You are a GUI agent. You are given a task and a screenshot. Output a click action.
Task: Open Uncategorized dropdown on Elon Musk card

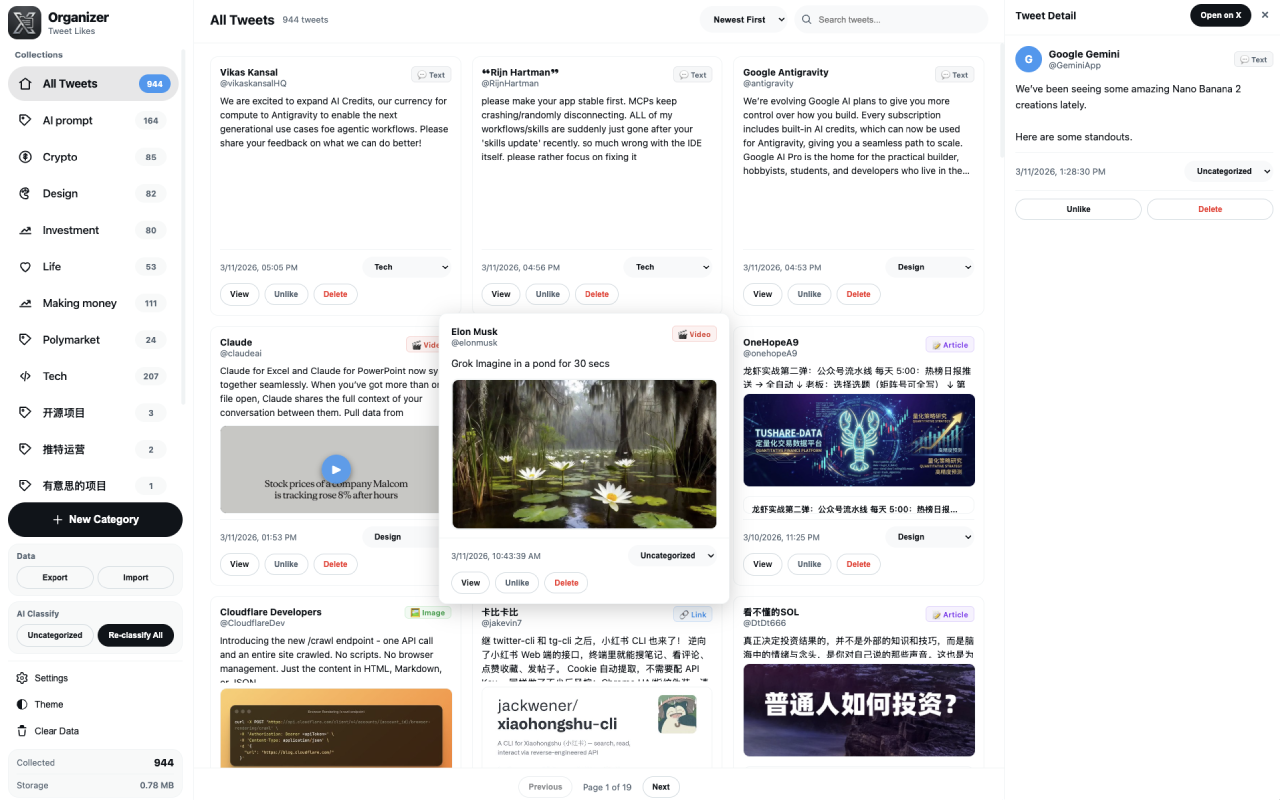[673, 555]
